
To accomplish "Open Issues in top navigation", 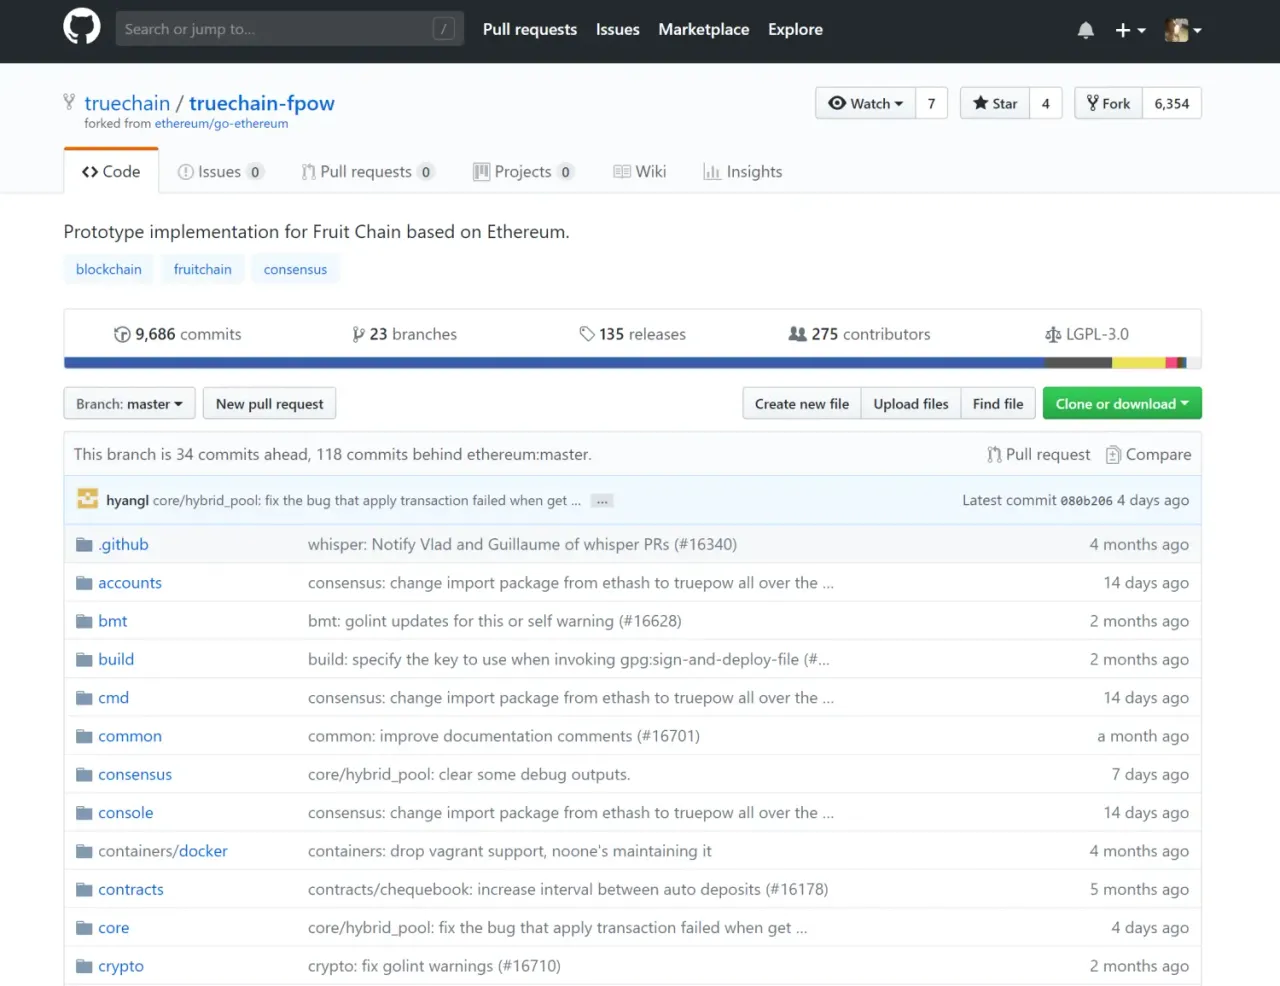I will [618, 30].
